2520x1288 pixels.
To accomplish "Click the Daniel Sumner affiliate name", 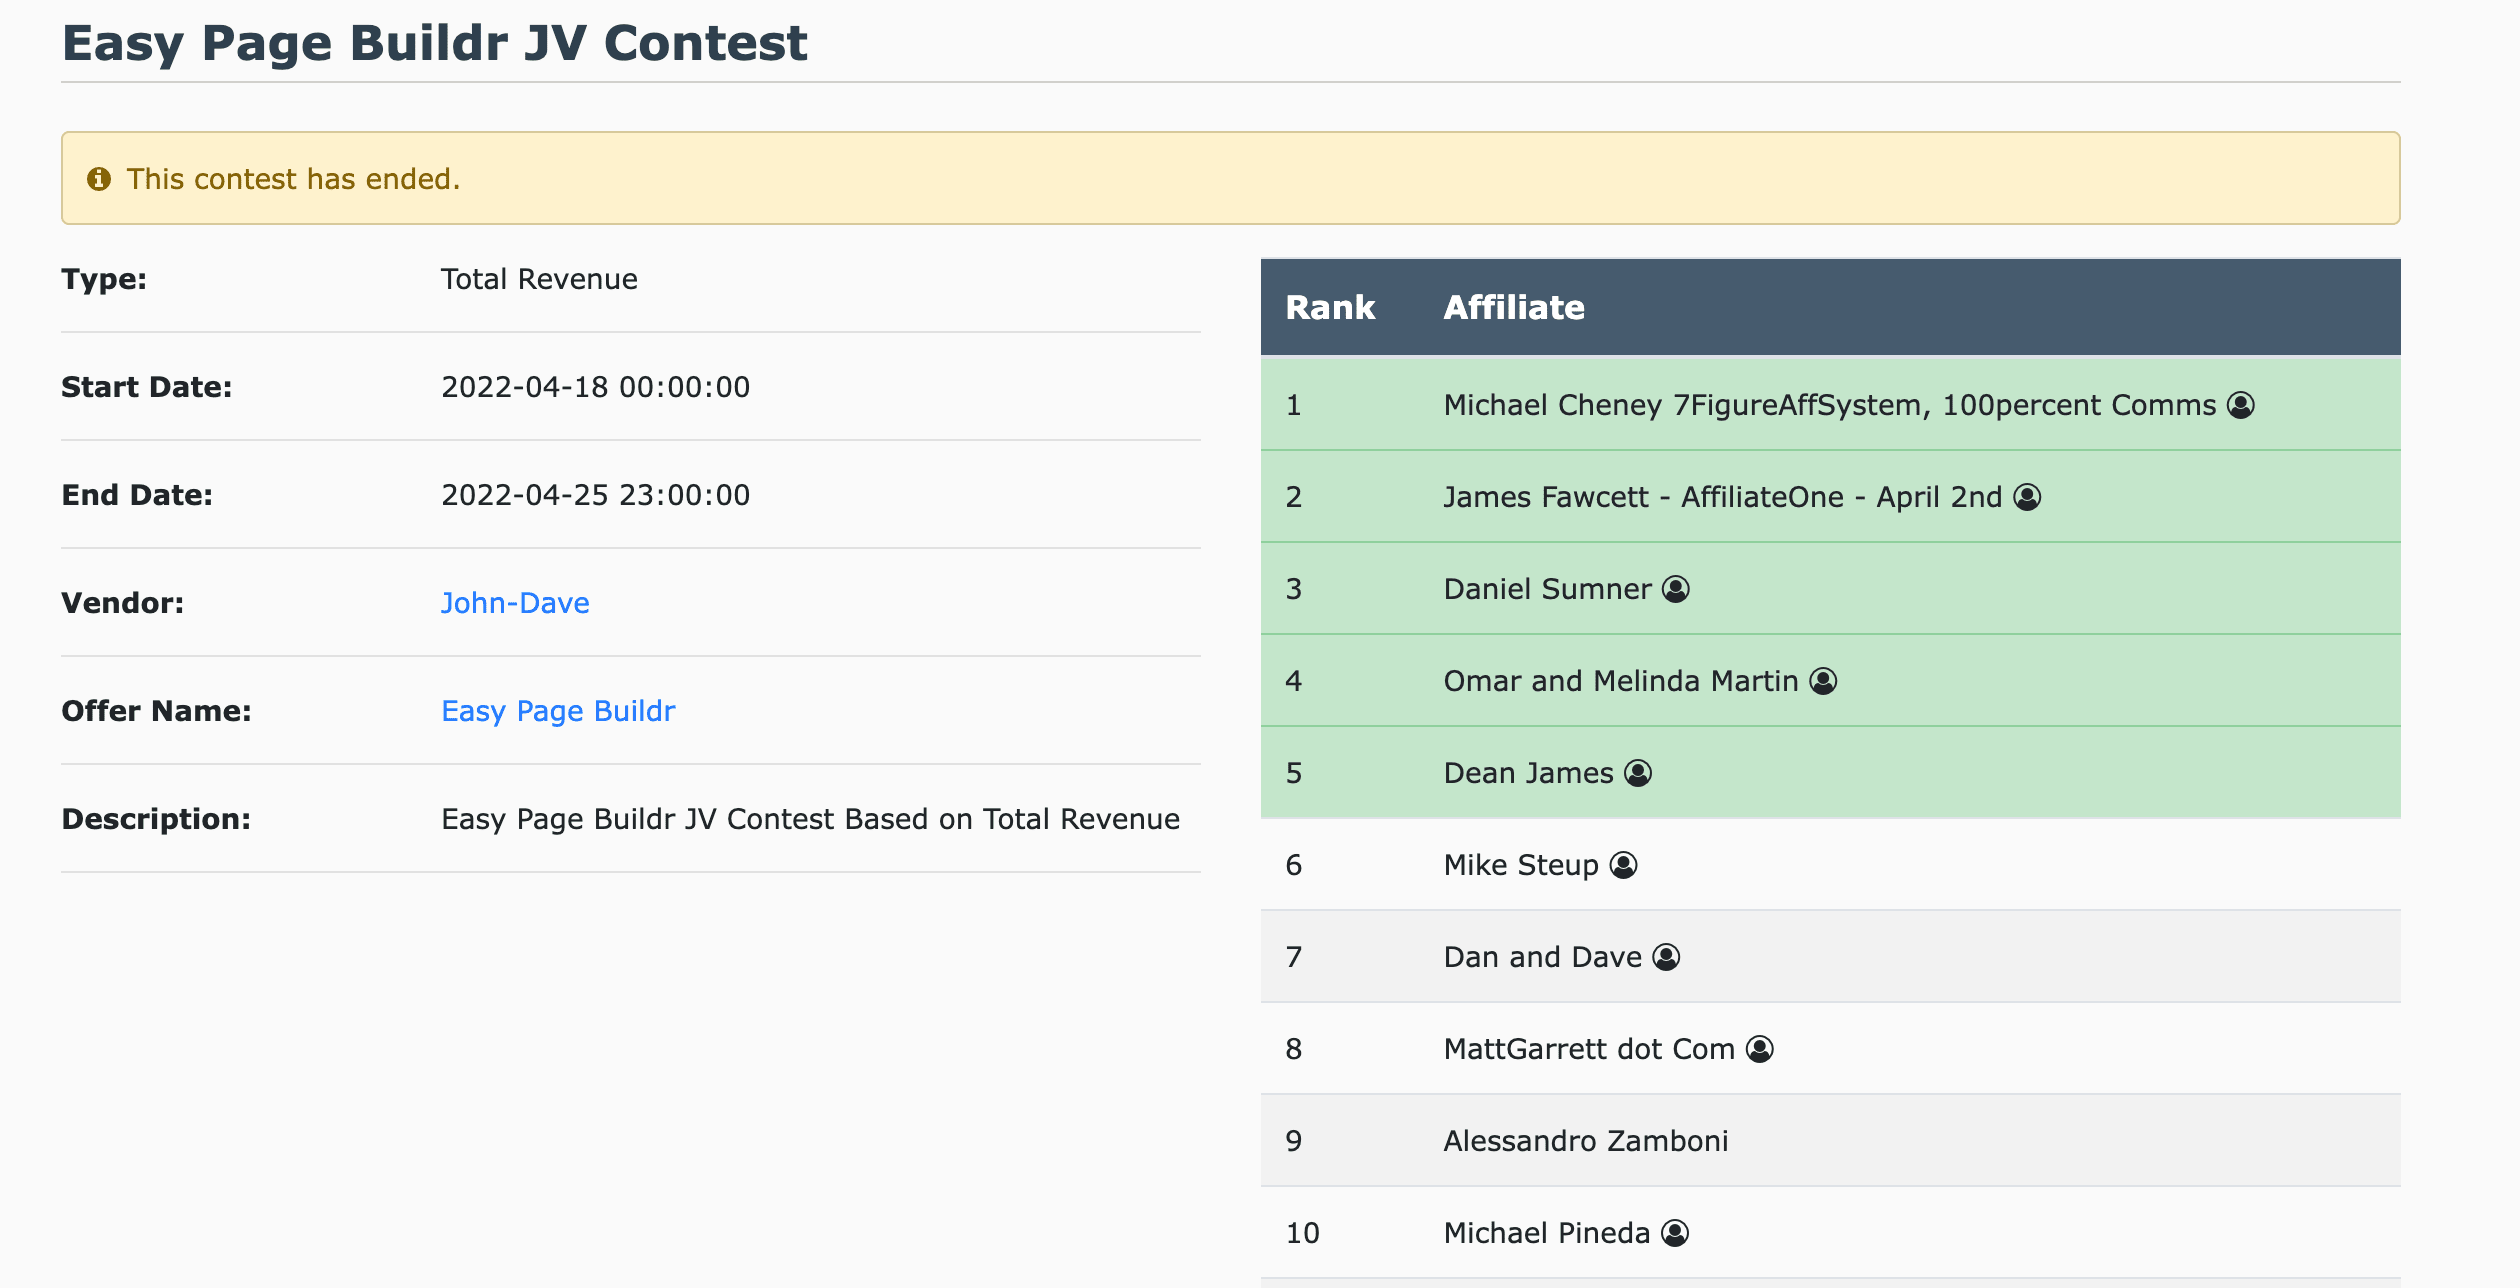I will [1547, 589].
